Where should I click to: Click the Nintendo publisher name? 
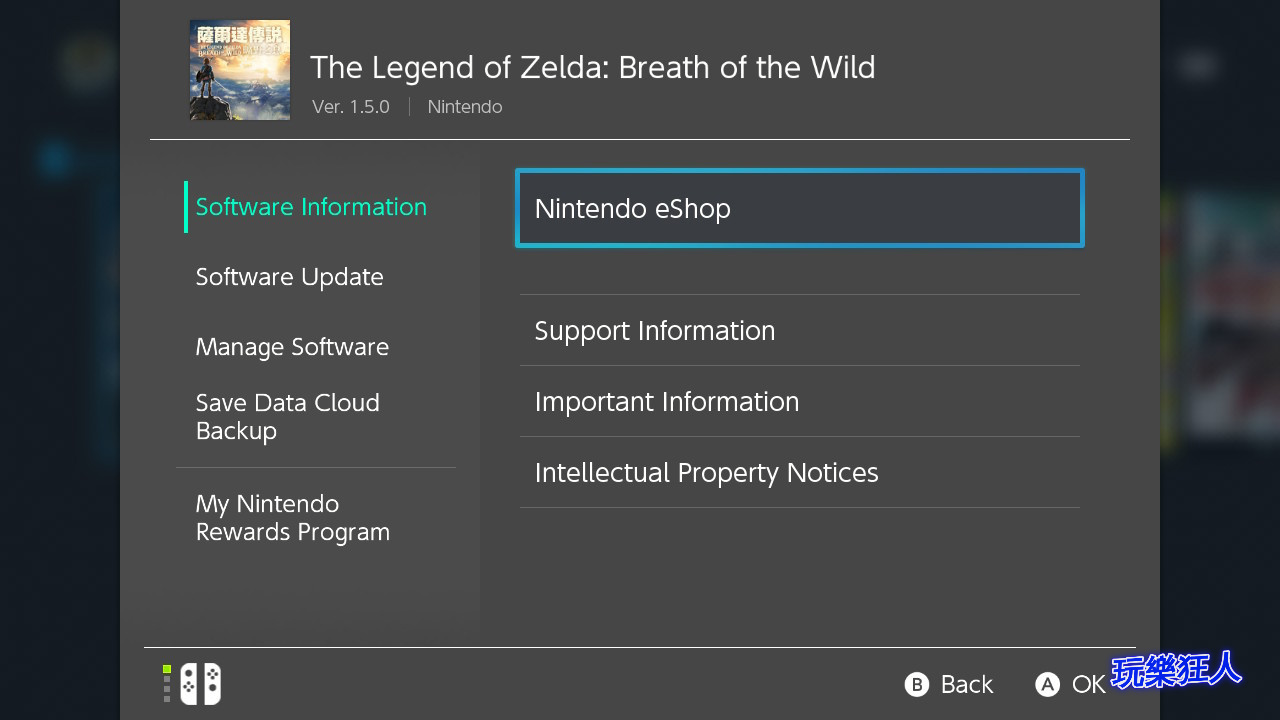pyautogui.click(x=465, y=107)
